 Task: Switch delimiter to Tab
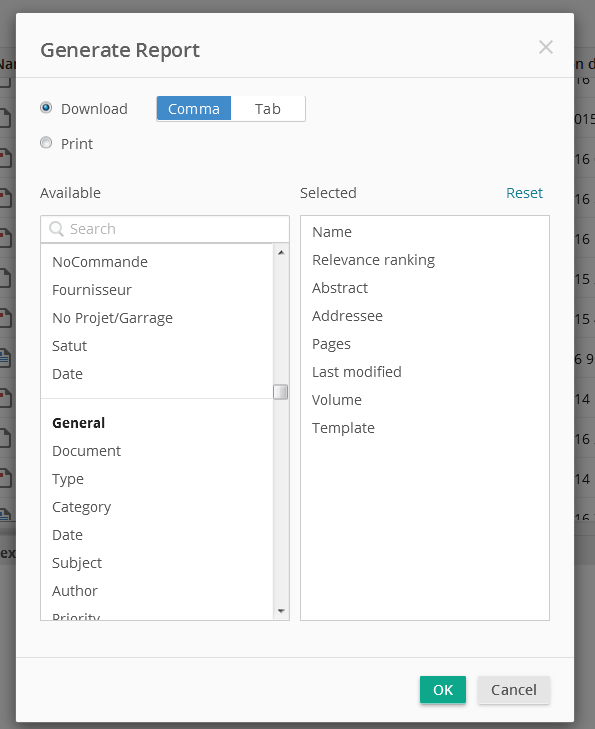(x=268, y=109)
